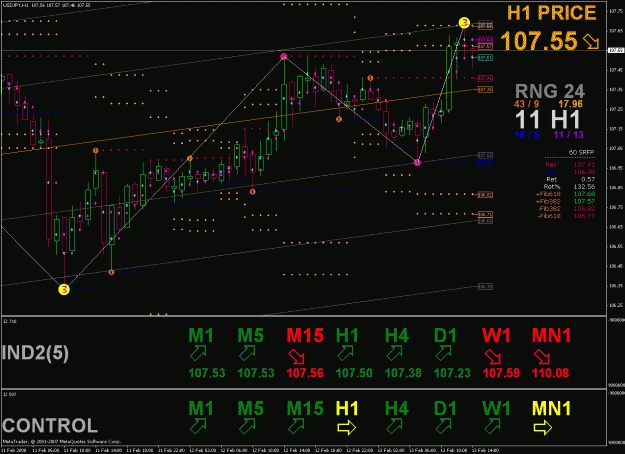Click the green up arrow under IND2(5) M1
The width and height of the screenshot is (625, 454).
[198, 354]
